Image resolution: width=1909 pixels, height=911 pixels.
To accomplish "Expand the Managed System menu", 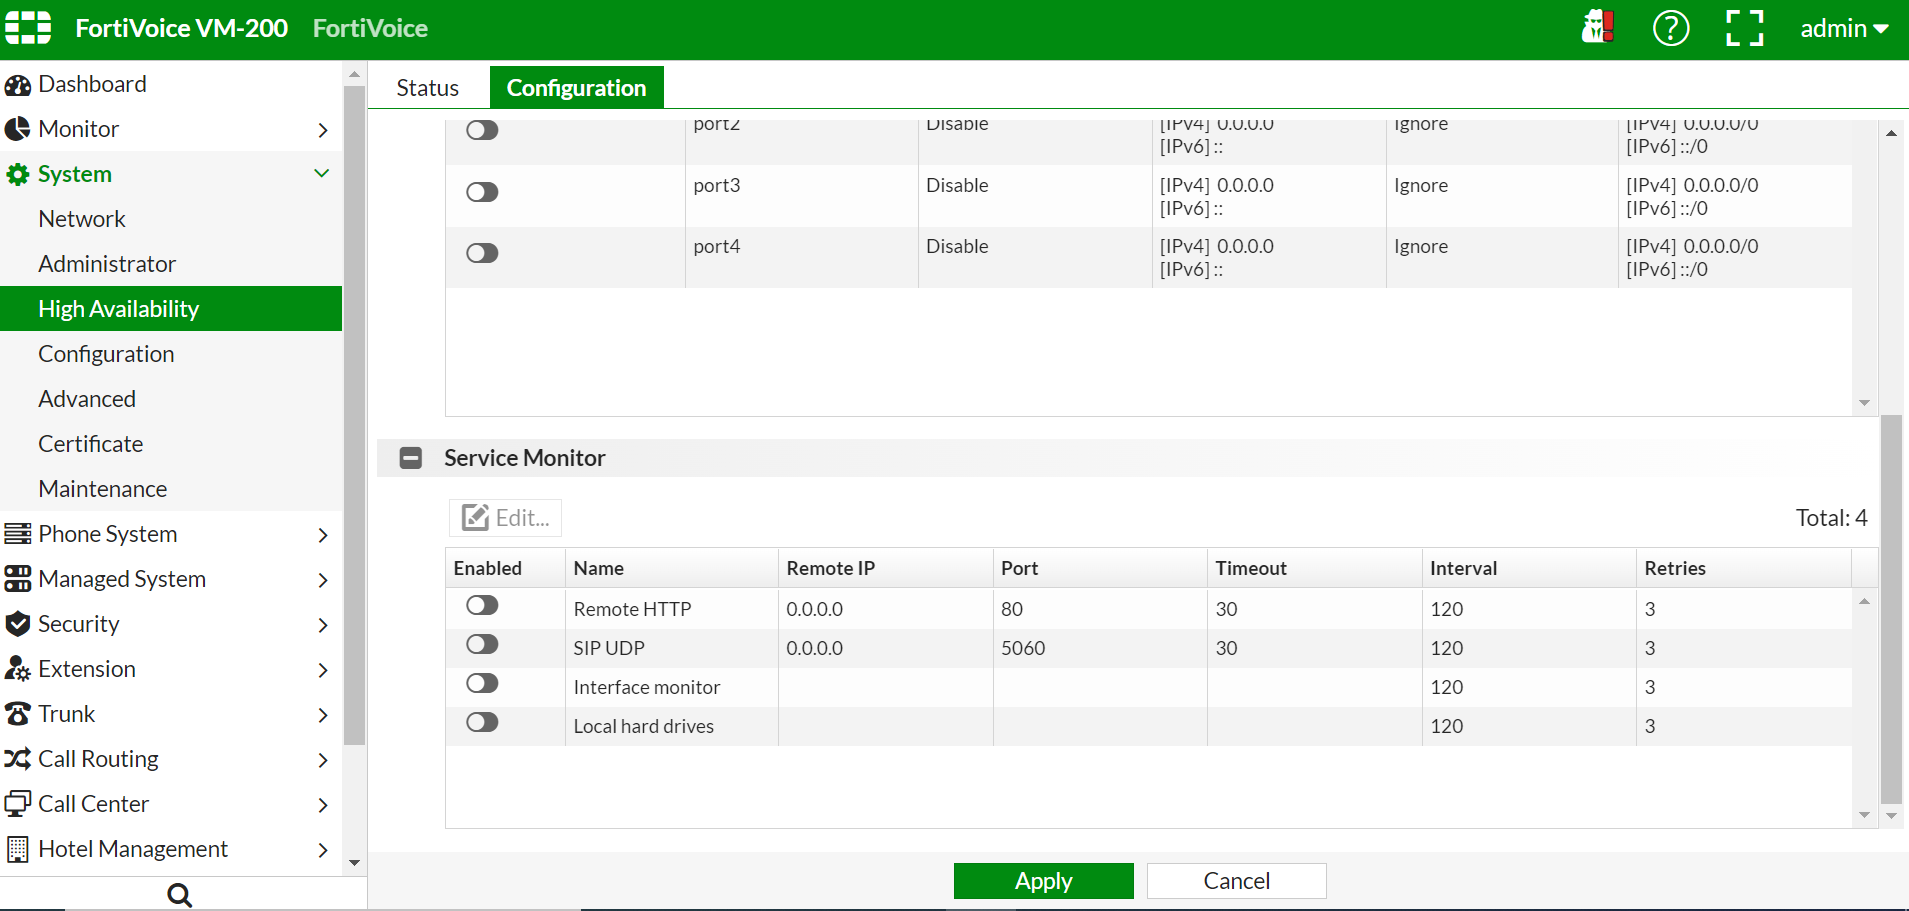I will tap(322, 580).
